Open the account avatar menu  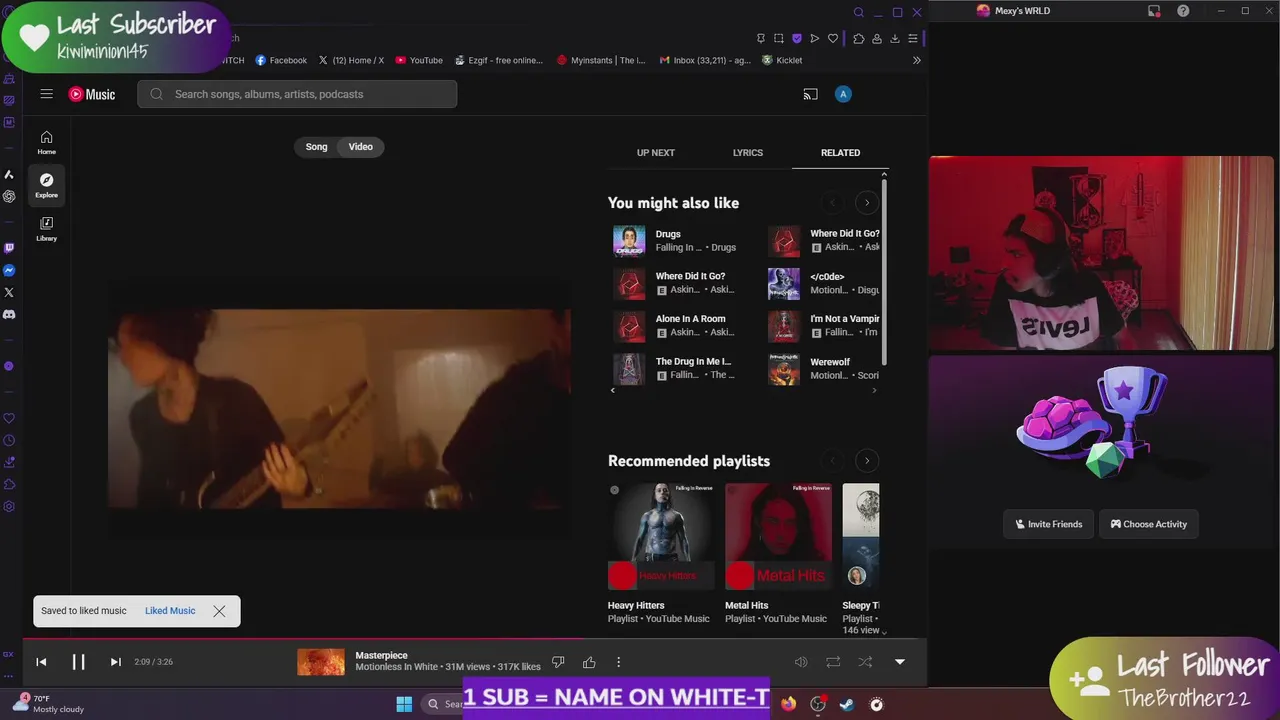[843, 94]
